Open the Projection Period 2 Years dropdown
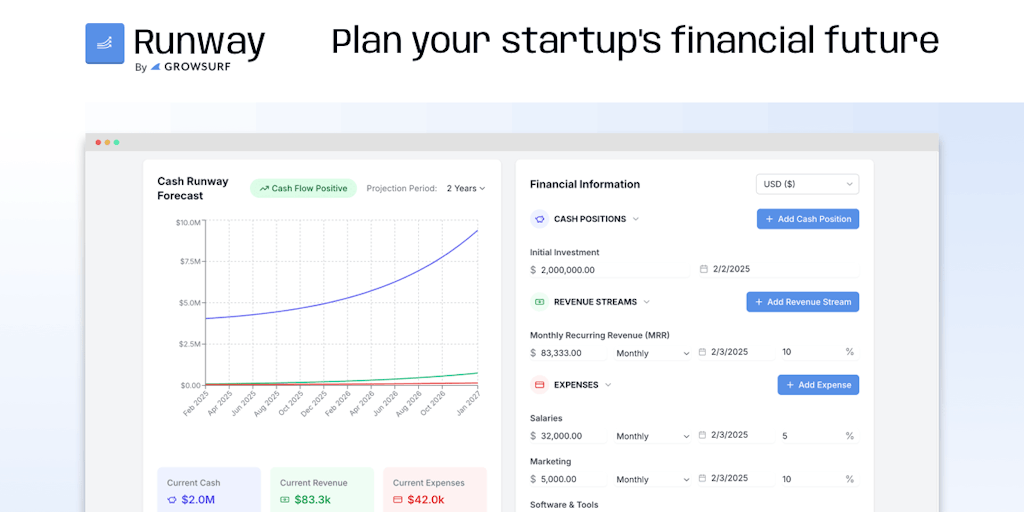 [465, 188]
